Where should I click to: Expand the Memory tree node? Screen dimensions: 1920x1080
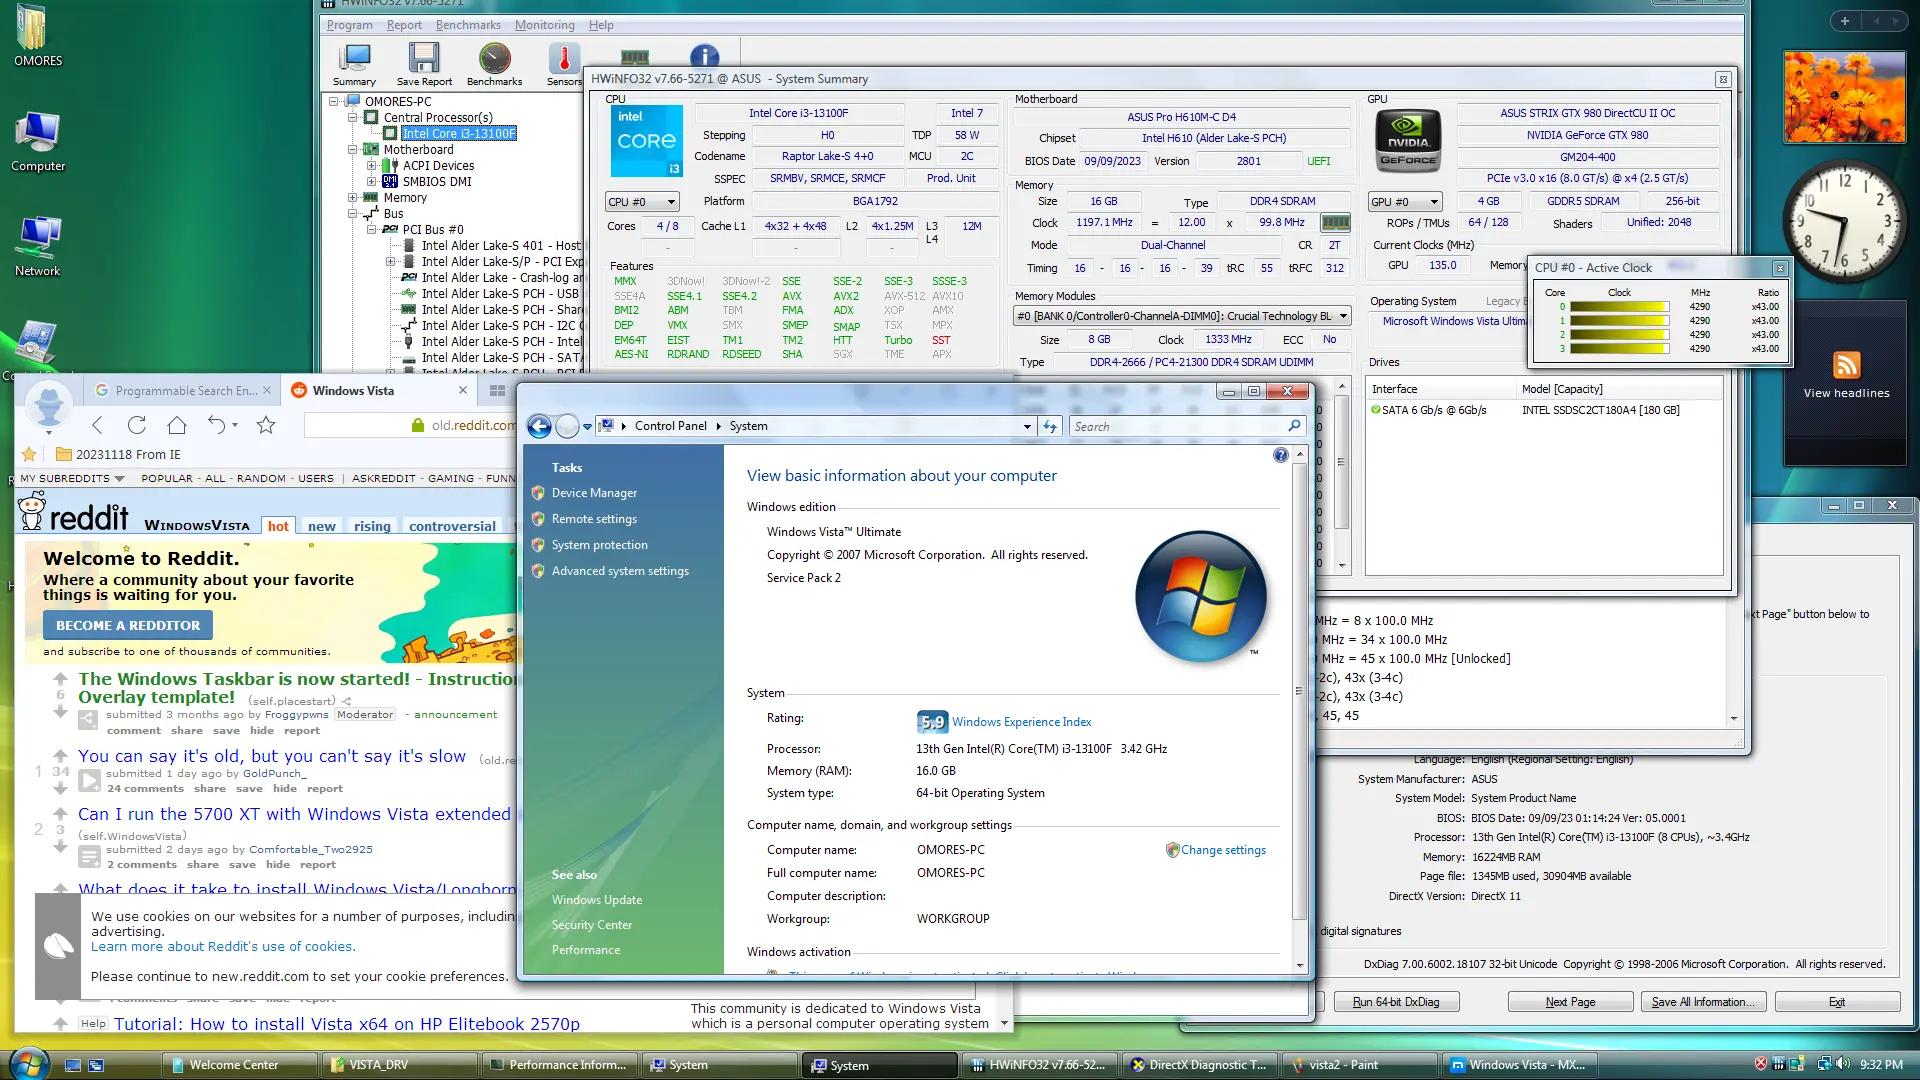pyautogui.click(x=353, y=198)
